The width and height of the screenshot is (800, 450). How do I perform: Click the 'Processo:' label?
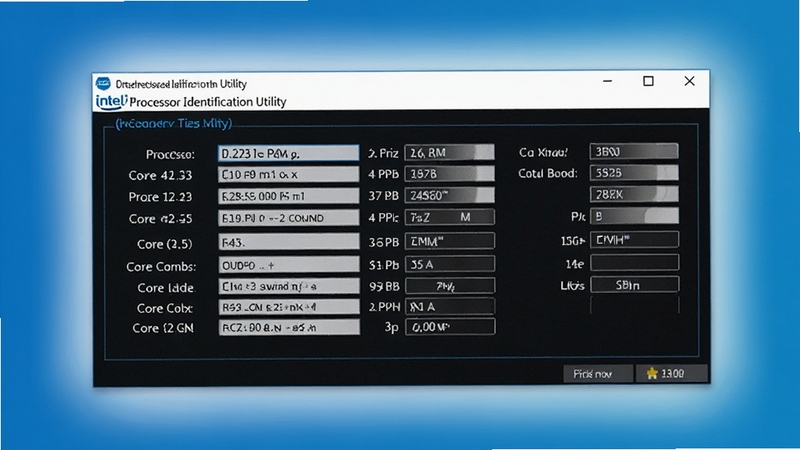(170, 154)
